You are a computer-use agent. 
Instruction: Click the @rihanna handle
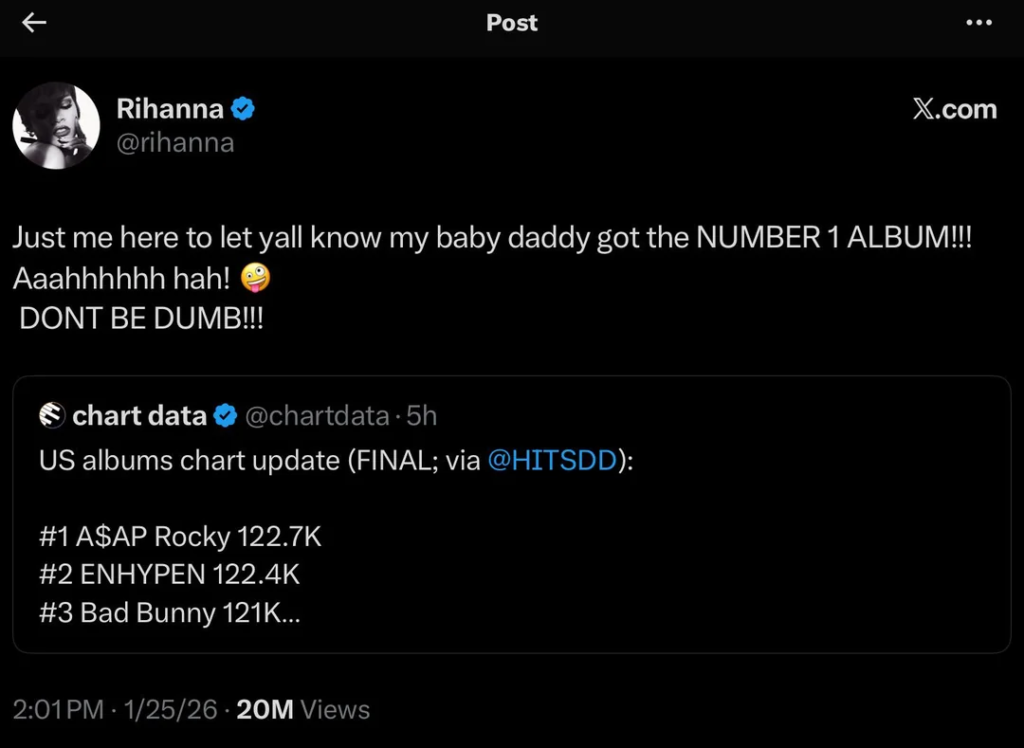point(175,143)
